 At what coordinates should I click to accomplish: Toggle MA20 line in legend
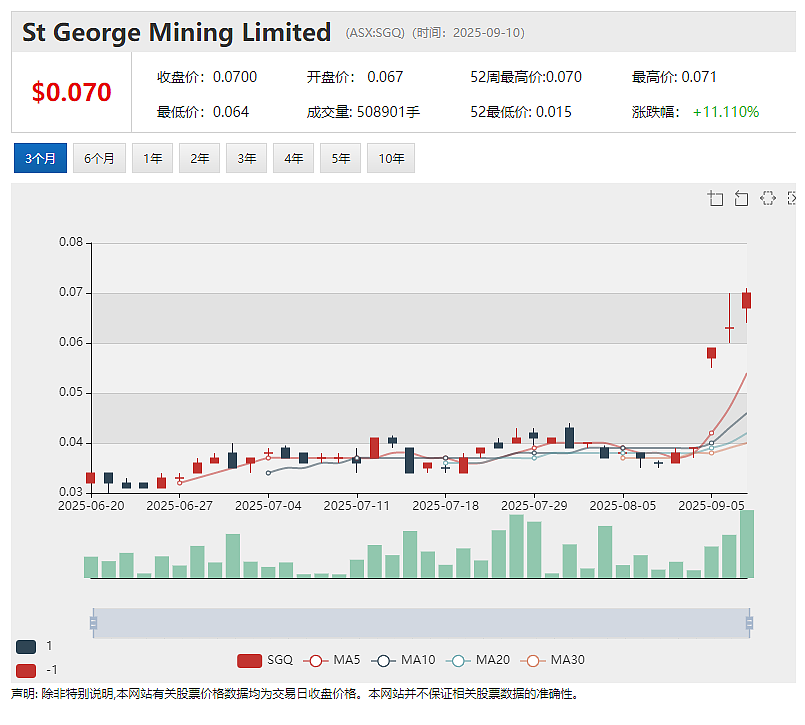[478, 660]
